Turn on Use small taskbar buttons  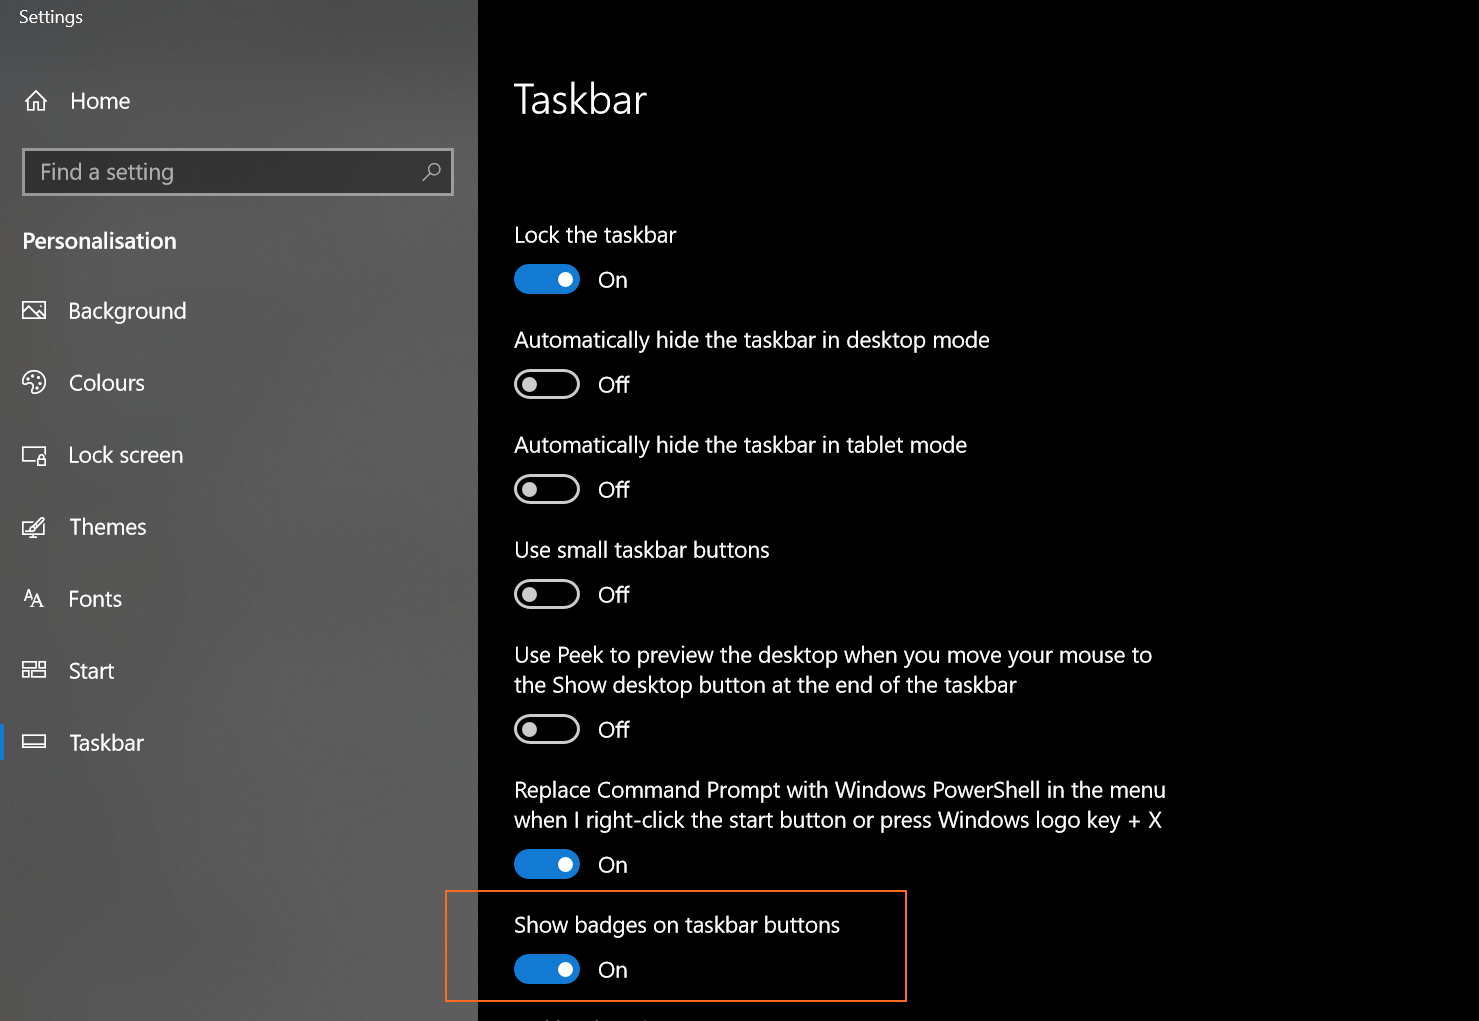[546, 594]
